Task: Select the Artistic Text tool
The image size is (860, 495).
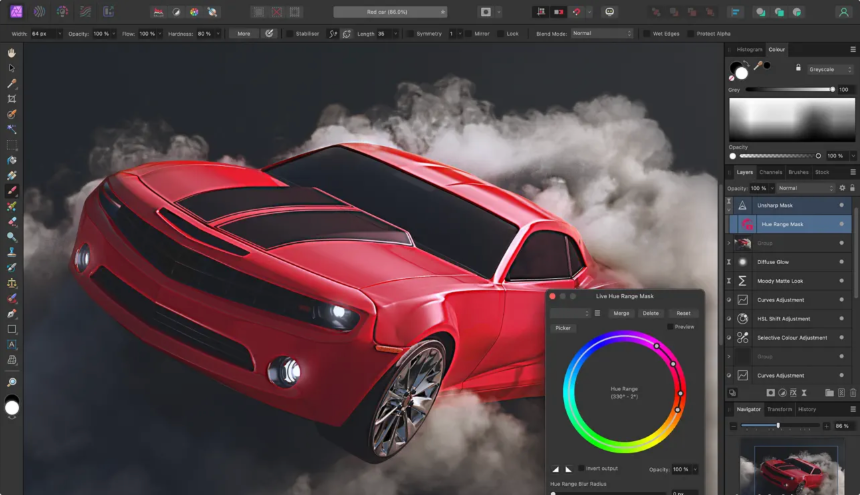Action: coord(12,344)
